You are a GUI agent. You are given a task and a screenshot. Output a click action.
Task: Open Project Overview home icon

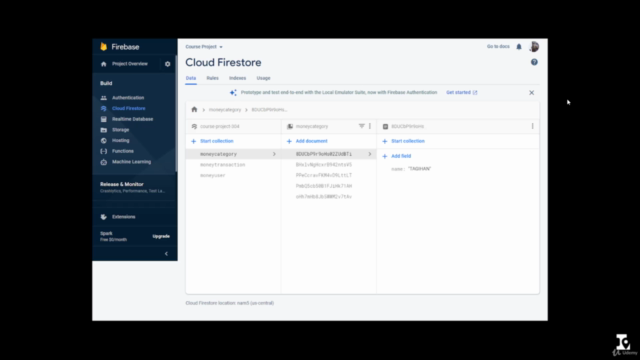click(104, 64)
